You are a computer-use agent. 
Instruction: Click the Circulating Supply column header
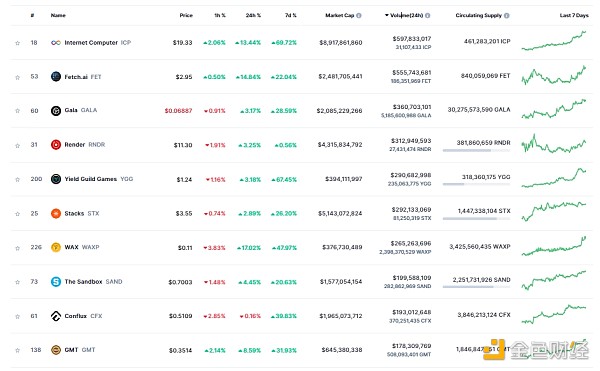[478, 15]
